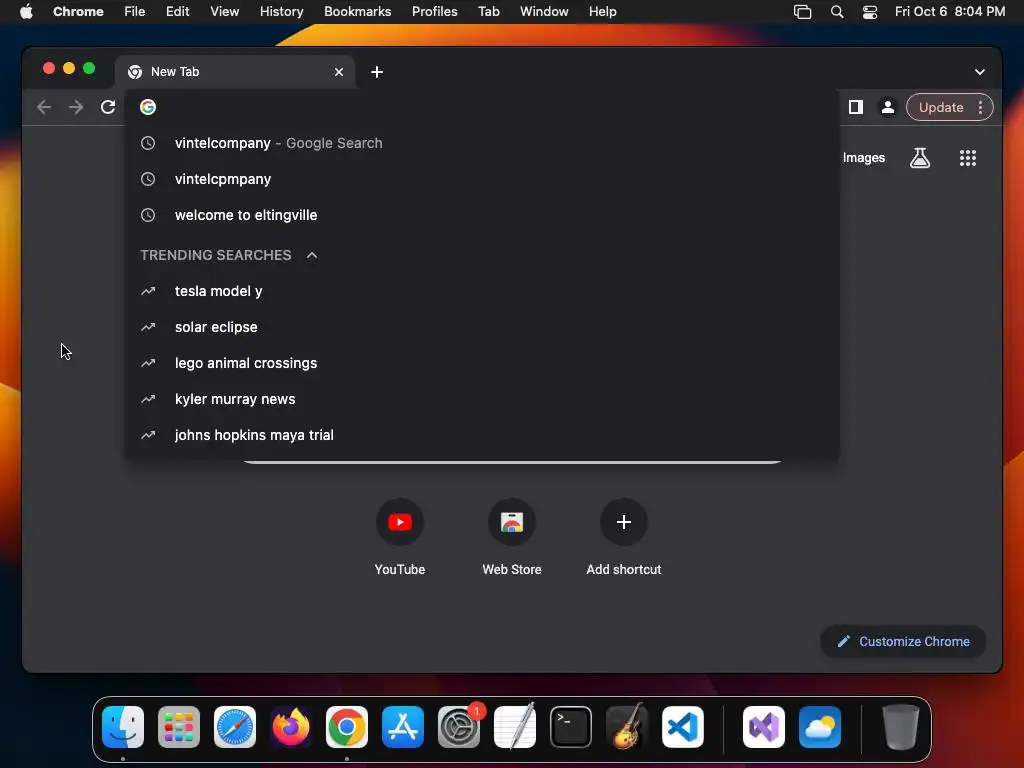
Task: Open the Images link
Action: [x=863, y=157]
